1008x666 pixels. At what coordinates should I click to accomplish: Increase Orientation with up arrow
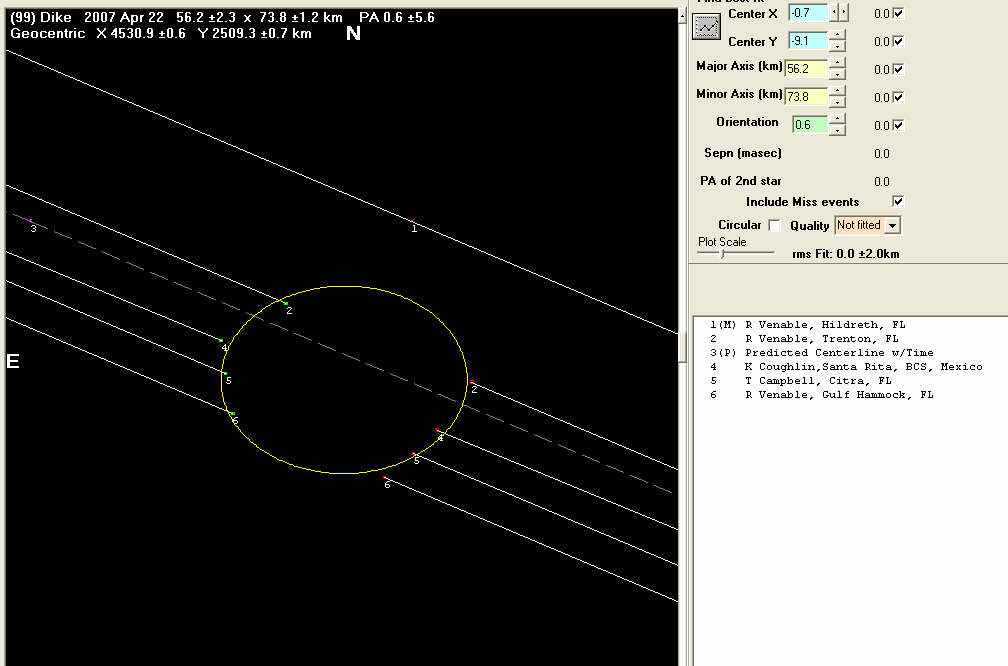tap(837, 120)
